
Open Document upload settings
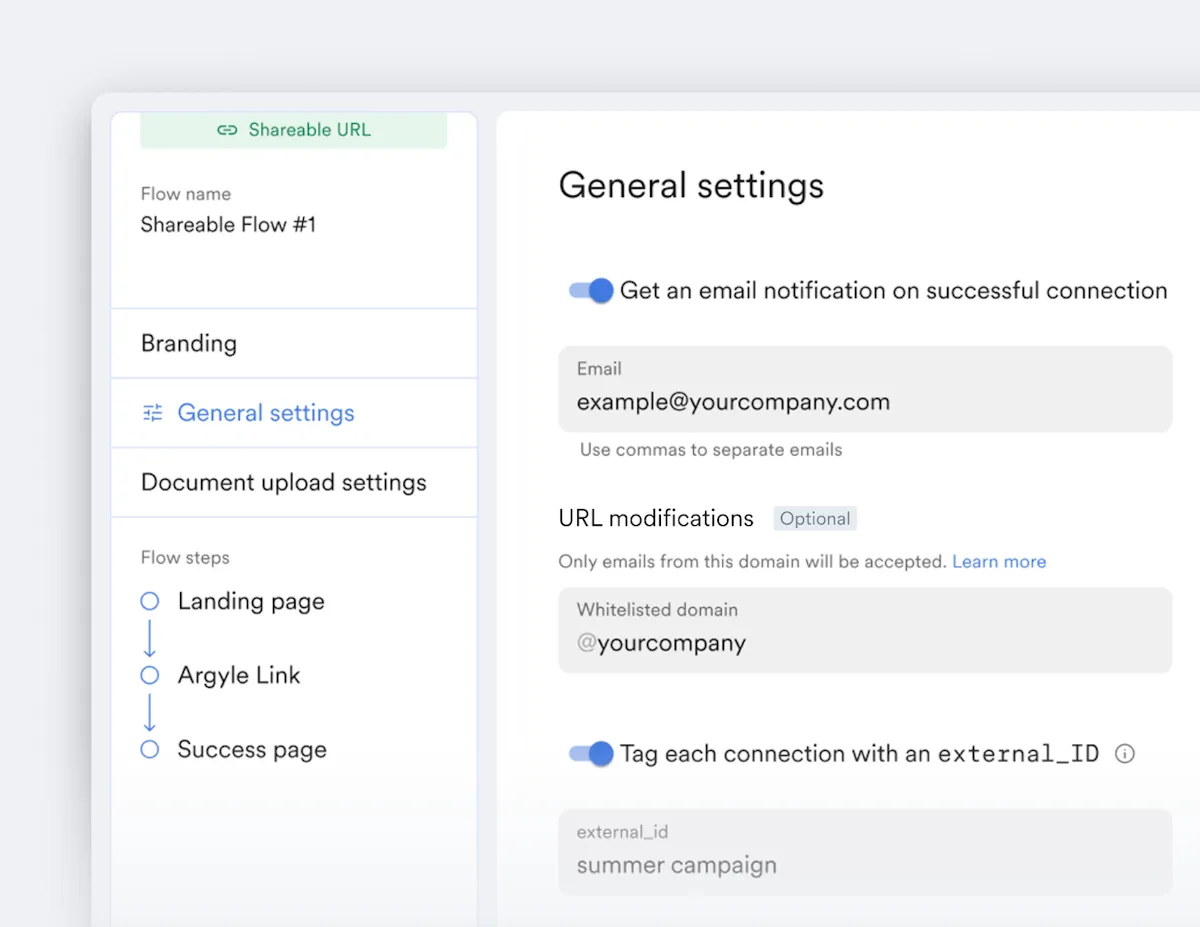point(284,482)
